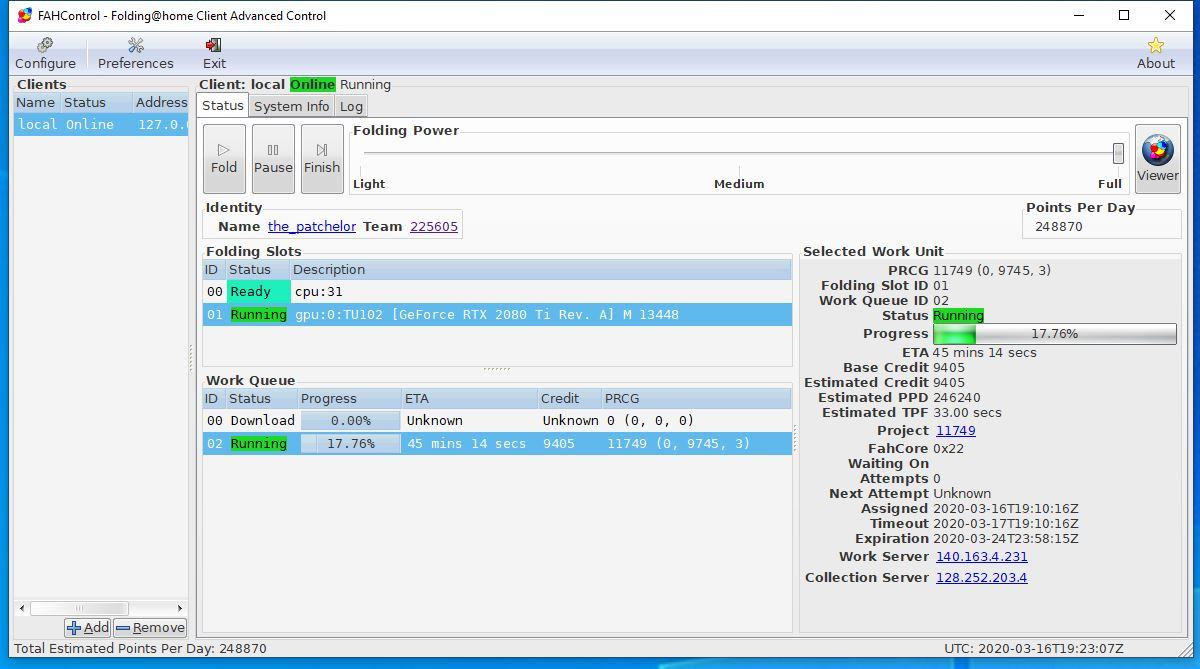Launch the protein Viewer

click(x=1157, y=158)
